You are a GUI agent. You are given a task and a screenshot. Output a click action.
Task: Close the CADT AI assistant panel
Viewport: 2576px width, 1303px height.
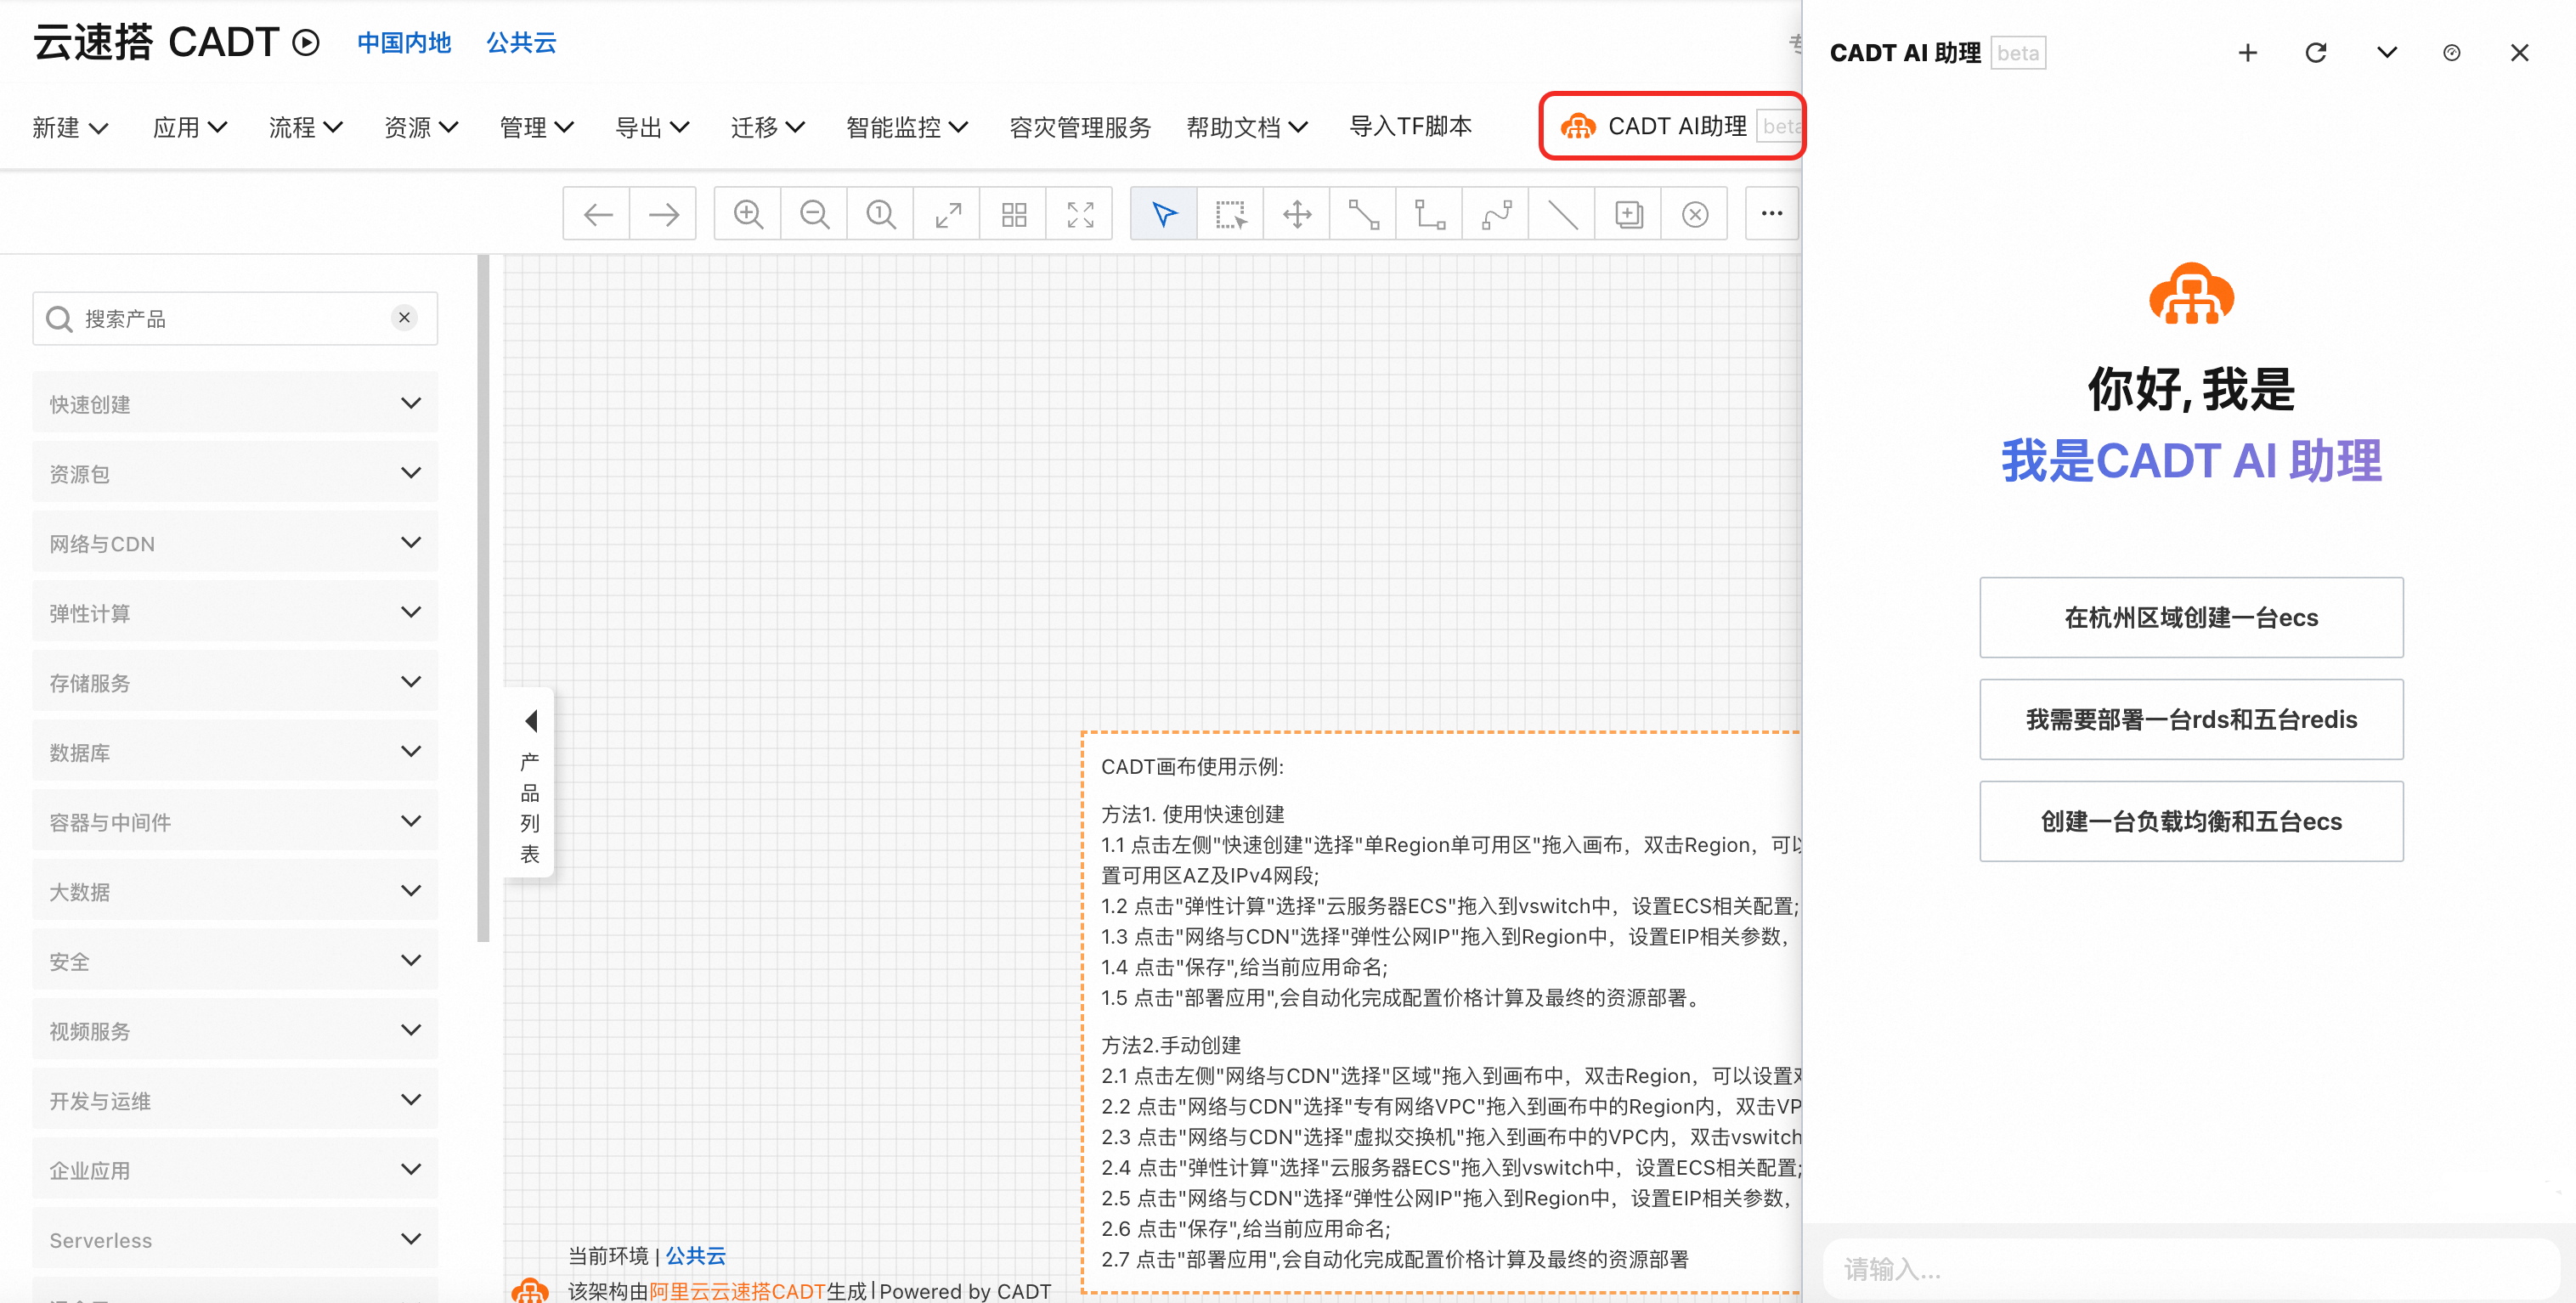2519,53
